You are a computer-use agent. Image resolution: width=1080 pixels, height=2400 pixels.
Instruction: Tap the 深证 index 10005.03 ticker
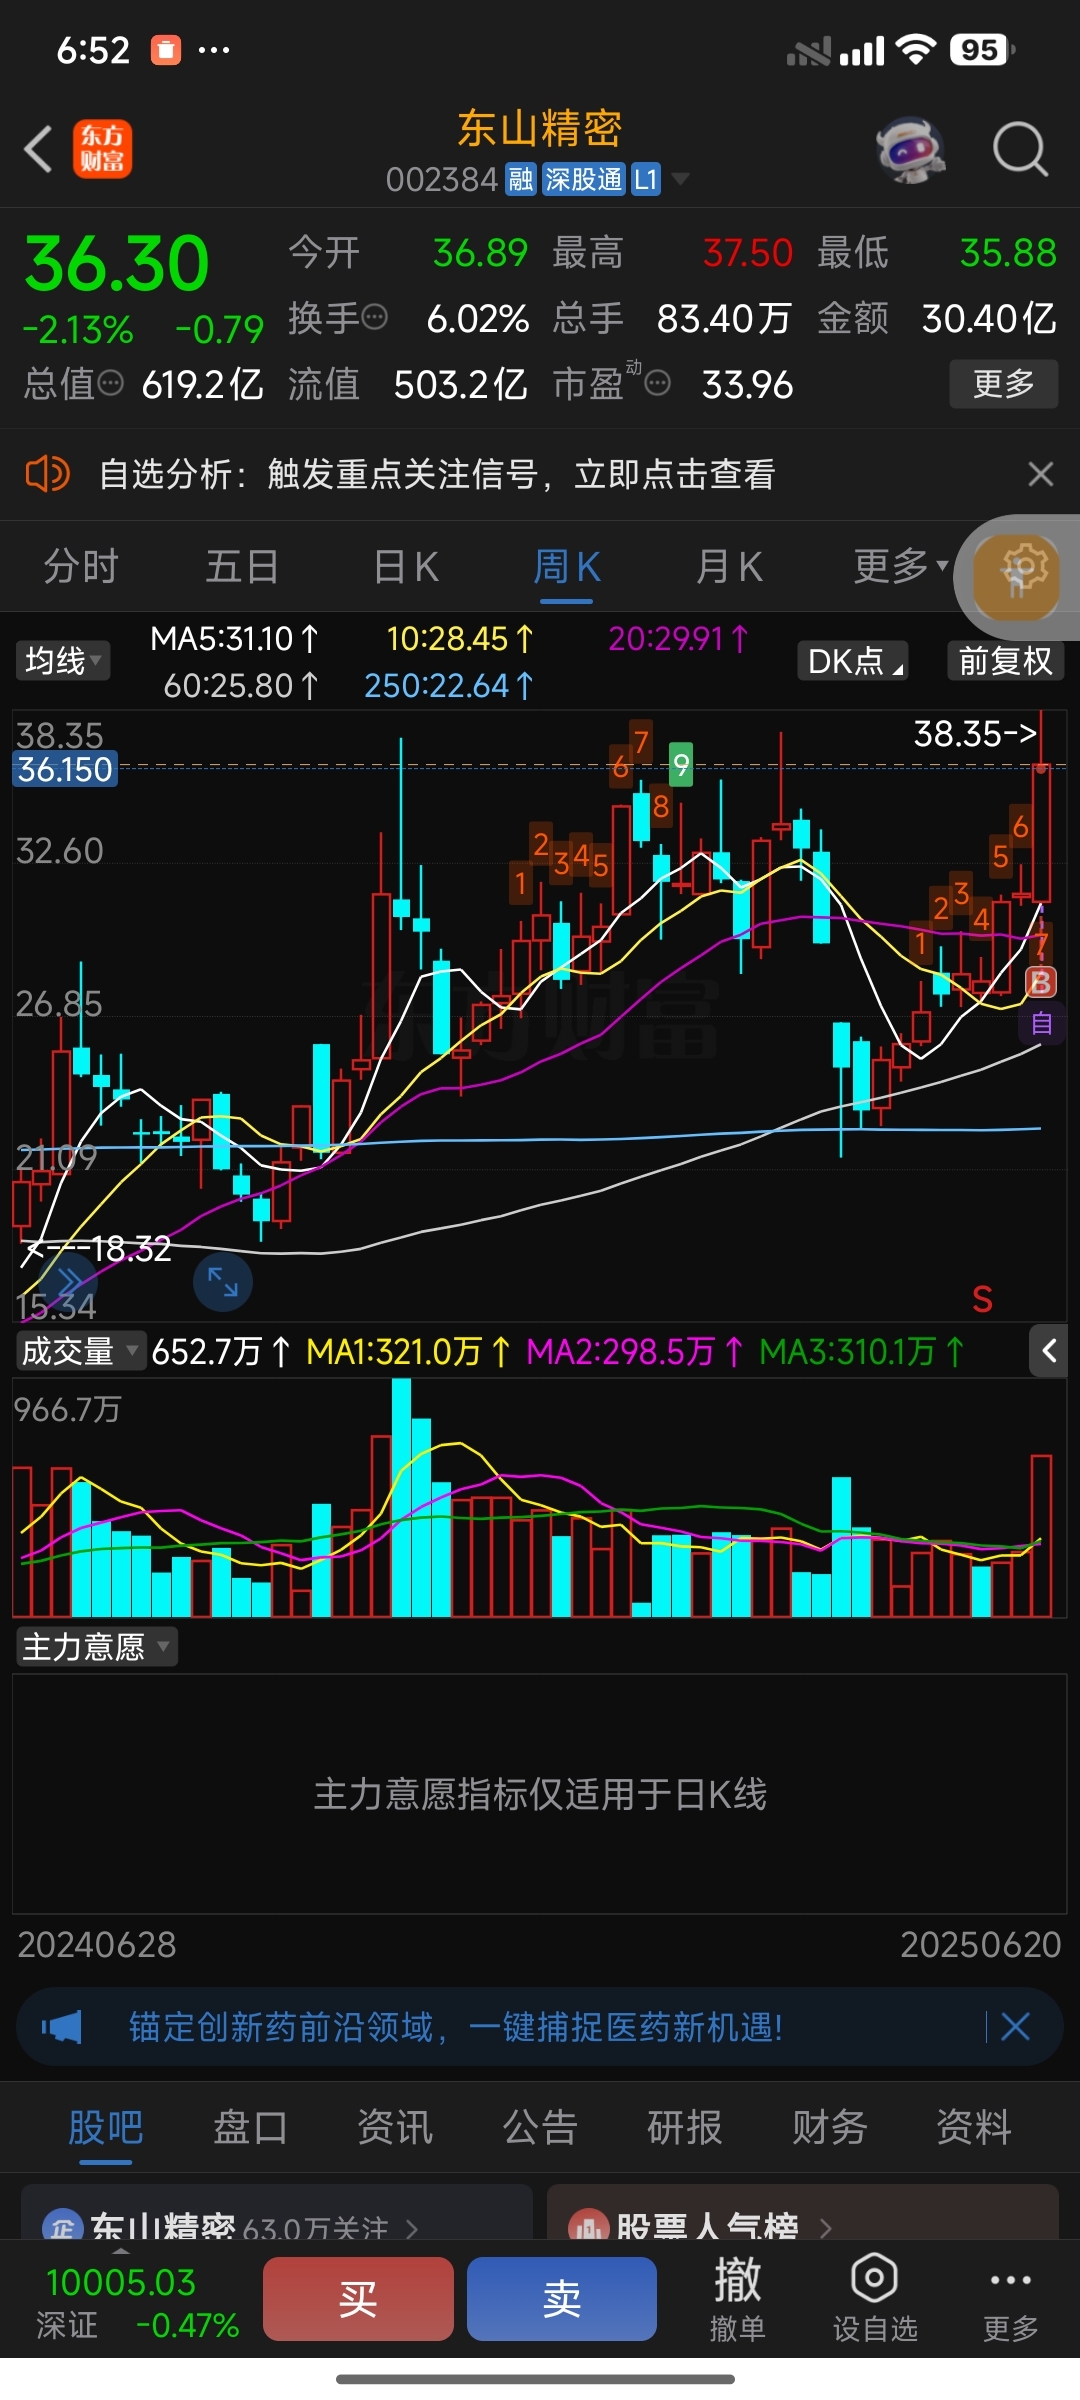click(x=137, y=2303)
